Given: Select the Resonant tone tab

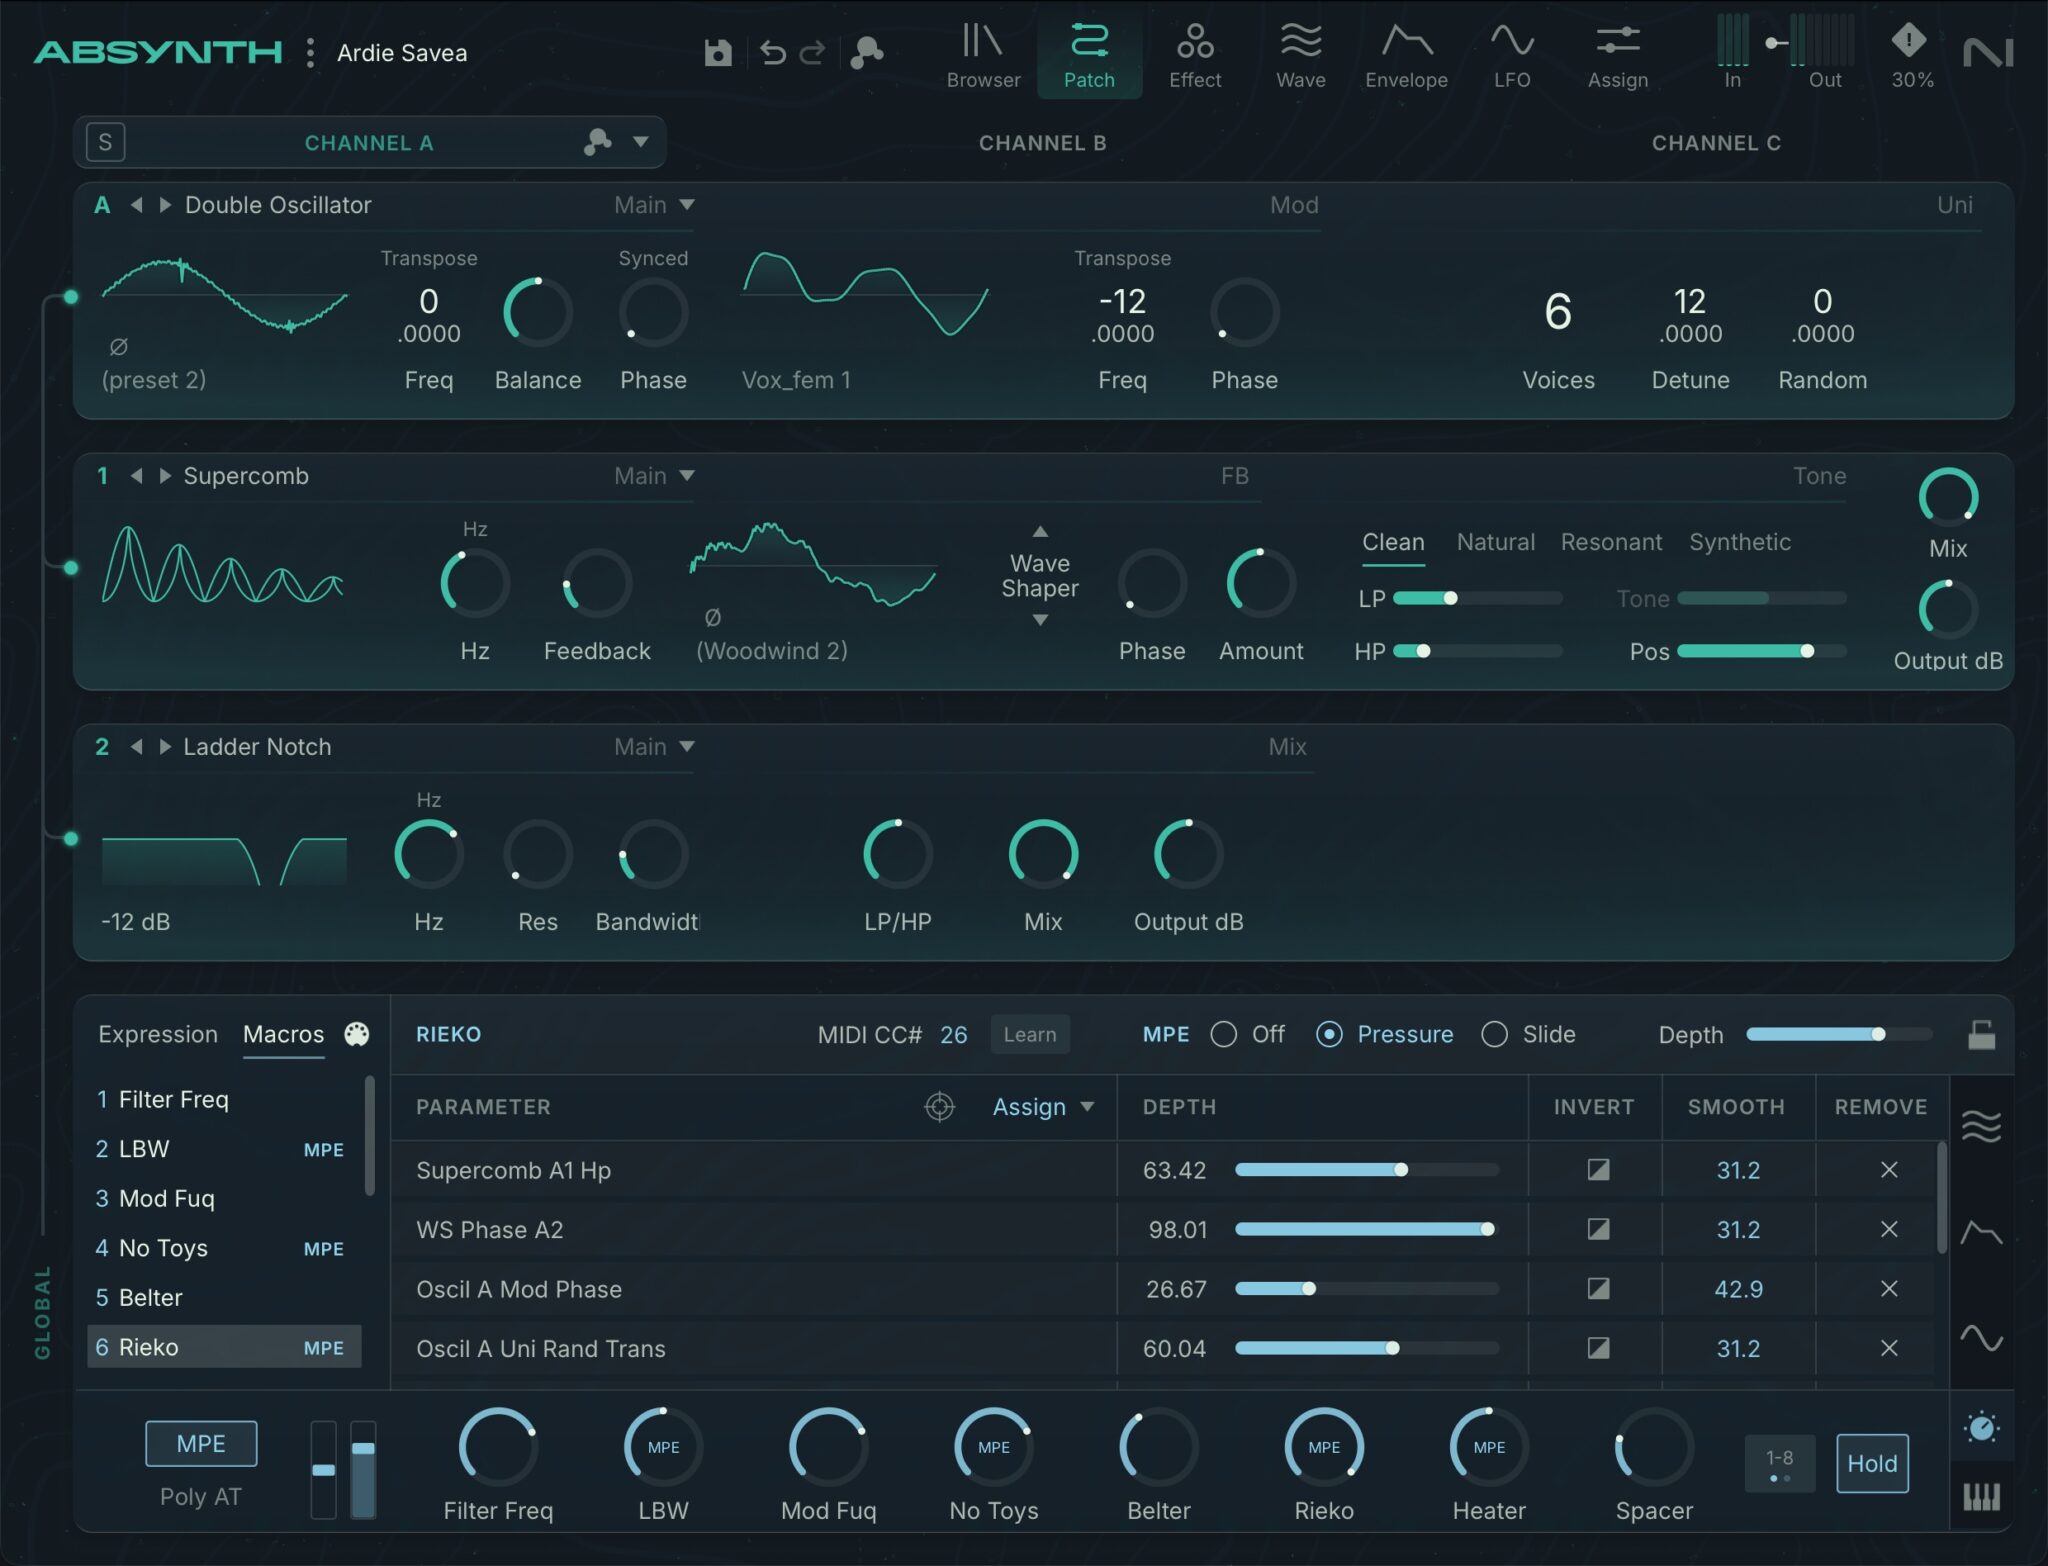Looking at the screenshot, I should 1611,542.
